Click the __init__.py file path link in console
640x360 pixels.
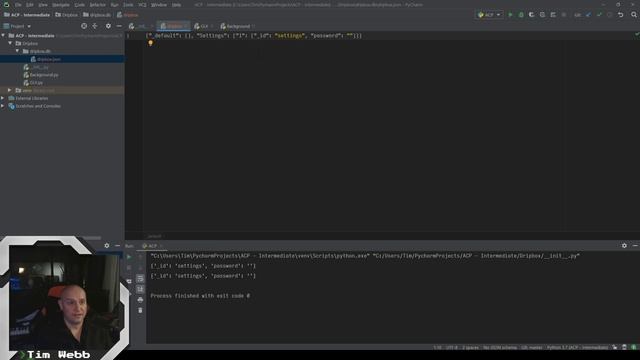(x=476, y=256)
